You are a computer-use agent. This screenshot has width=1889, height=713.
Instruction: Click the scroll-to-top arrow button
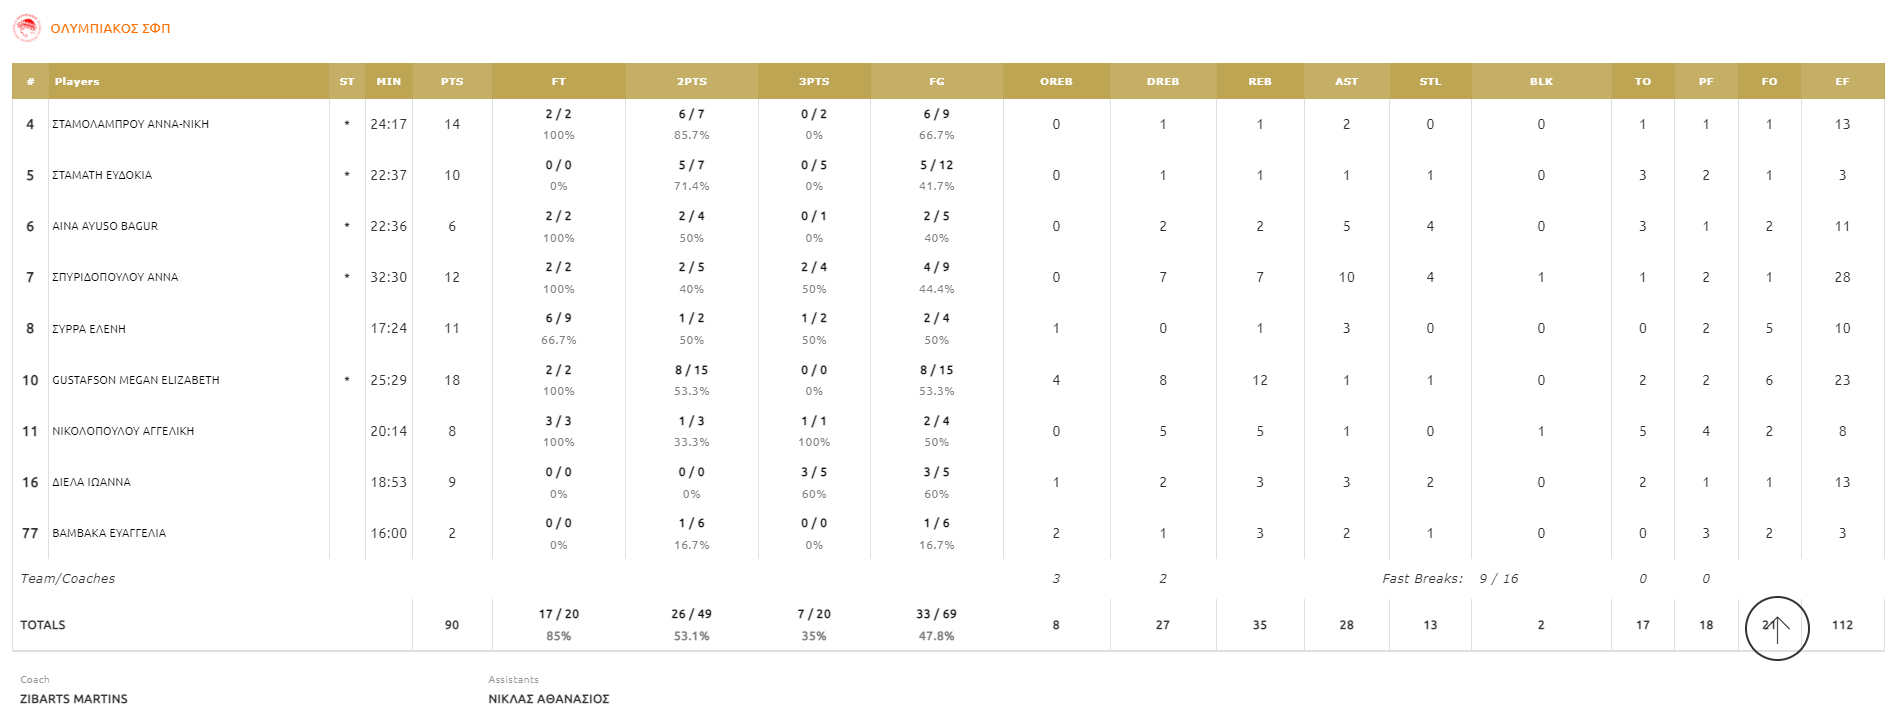tap(1777, 628)
